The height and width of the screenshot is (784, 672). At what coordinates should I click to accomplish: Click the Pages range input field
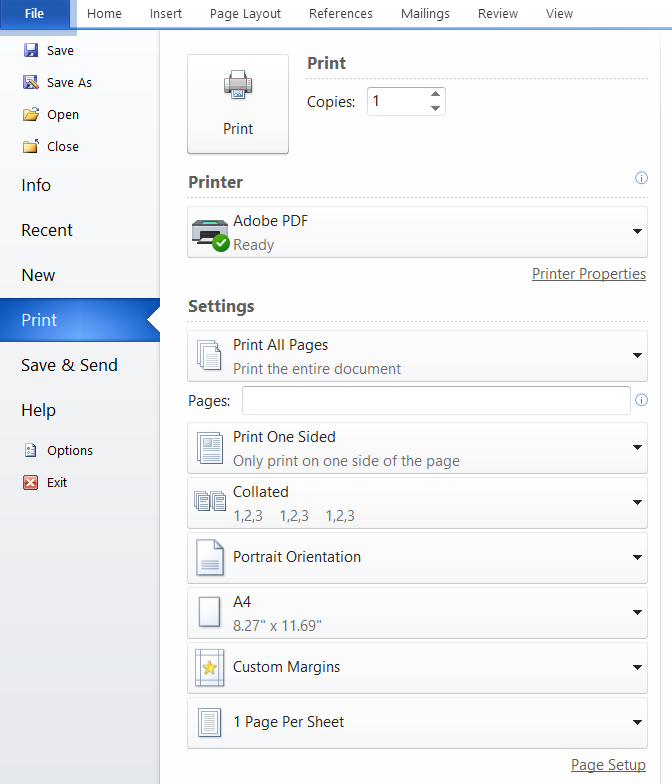[436, 400]
